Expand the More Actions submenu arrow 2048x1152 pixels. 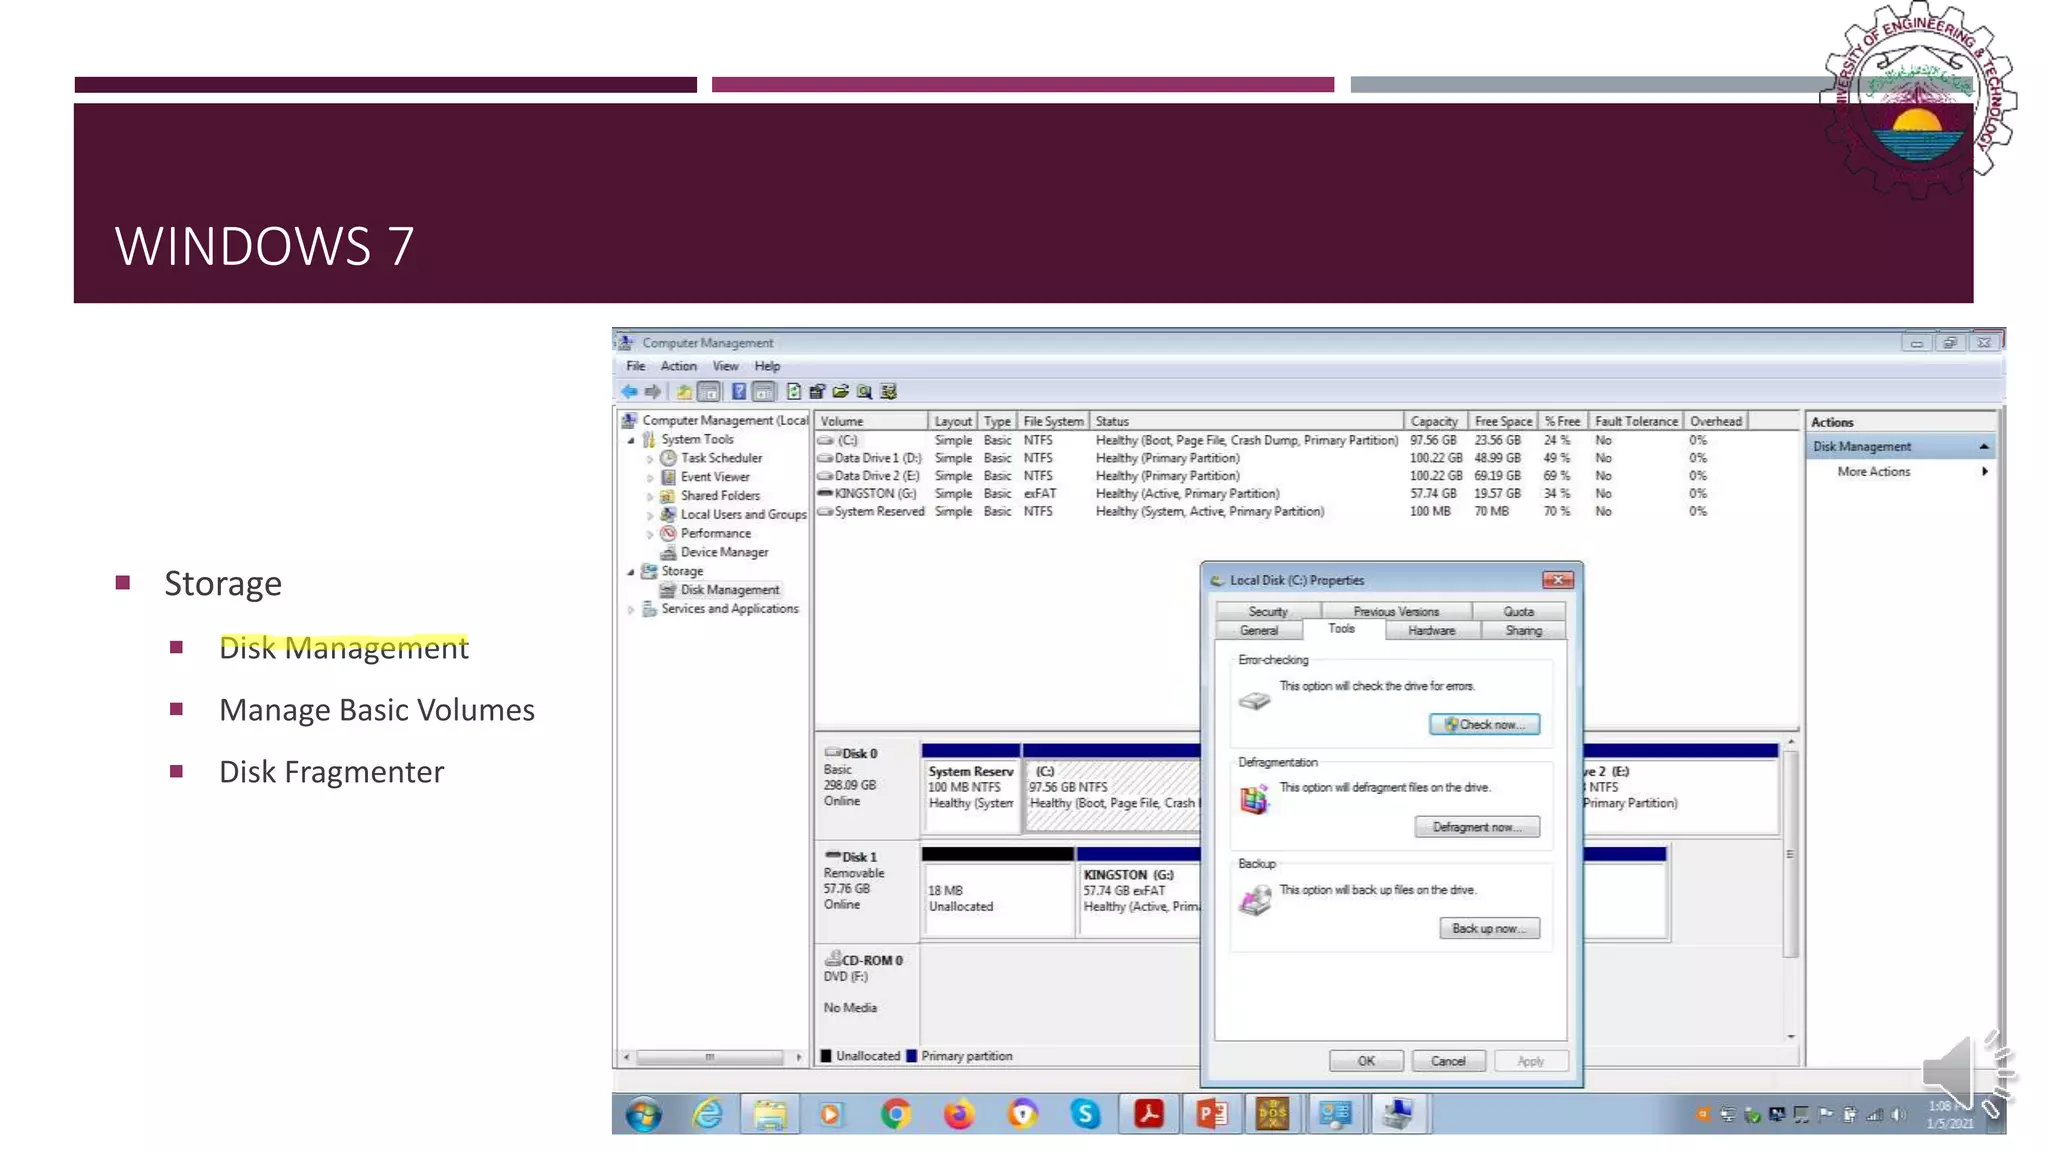1984,472
